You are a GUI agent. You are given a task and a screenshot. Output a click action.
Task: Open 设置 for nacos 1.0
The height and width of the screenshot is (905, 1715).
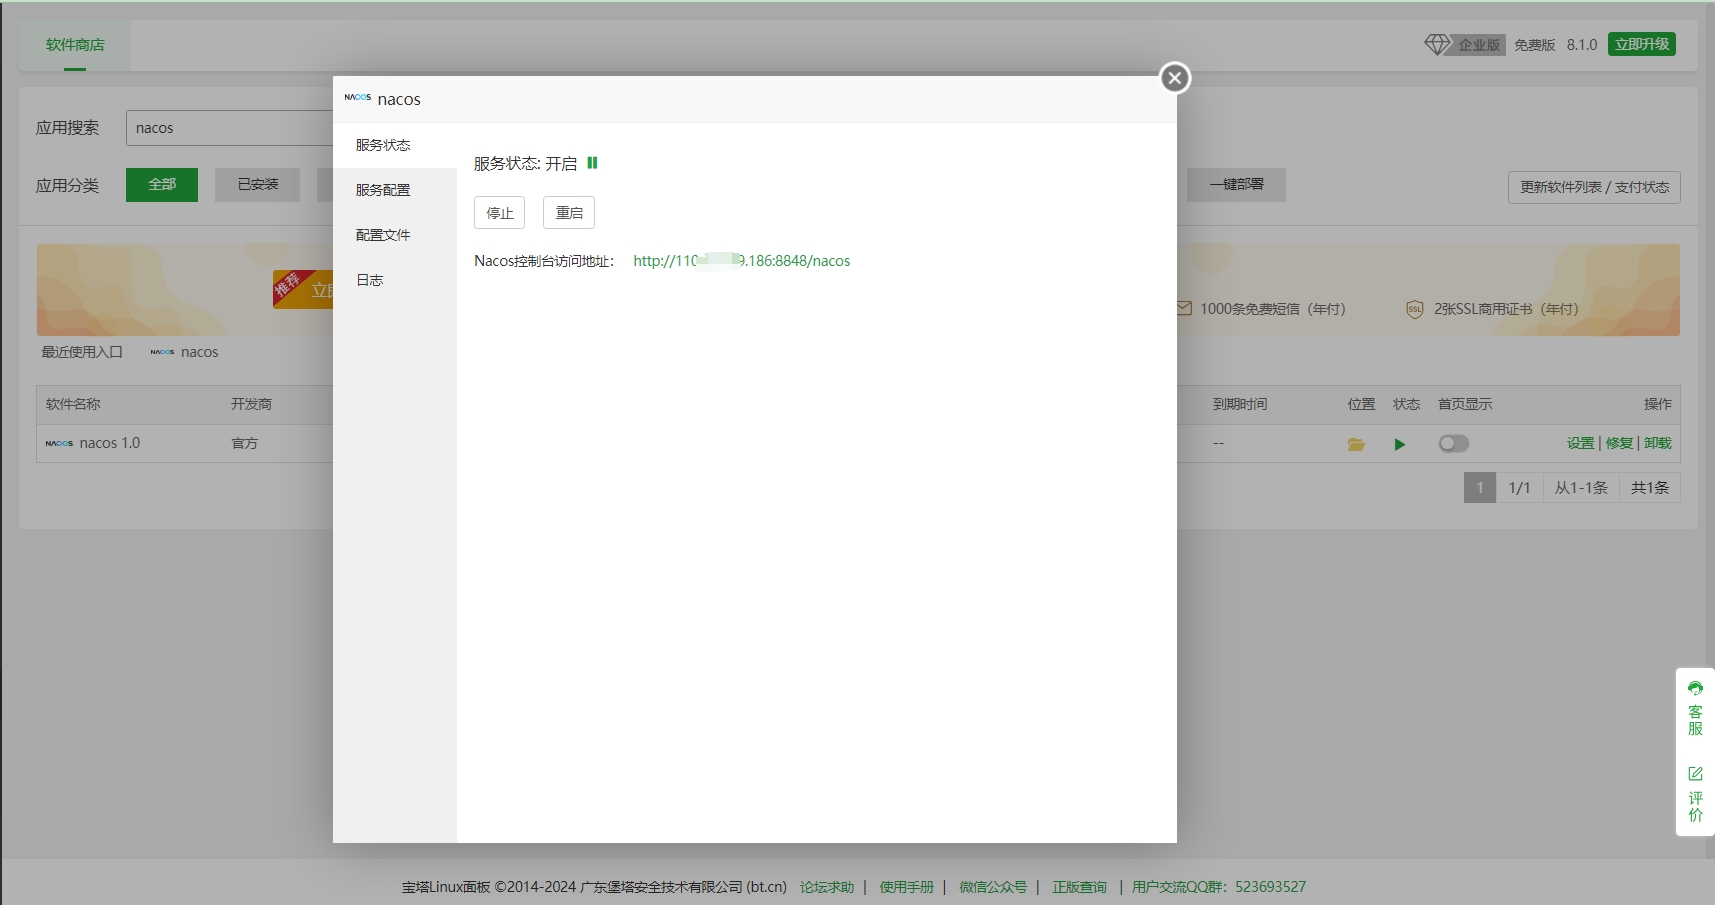(1581, 443)
